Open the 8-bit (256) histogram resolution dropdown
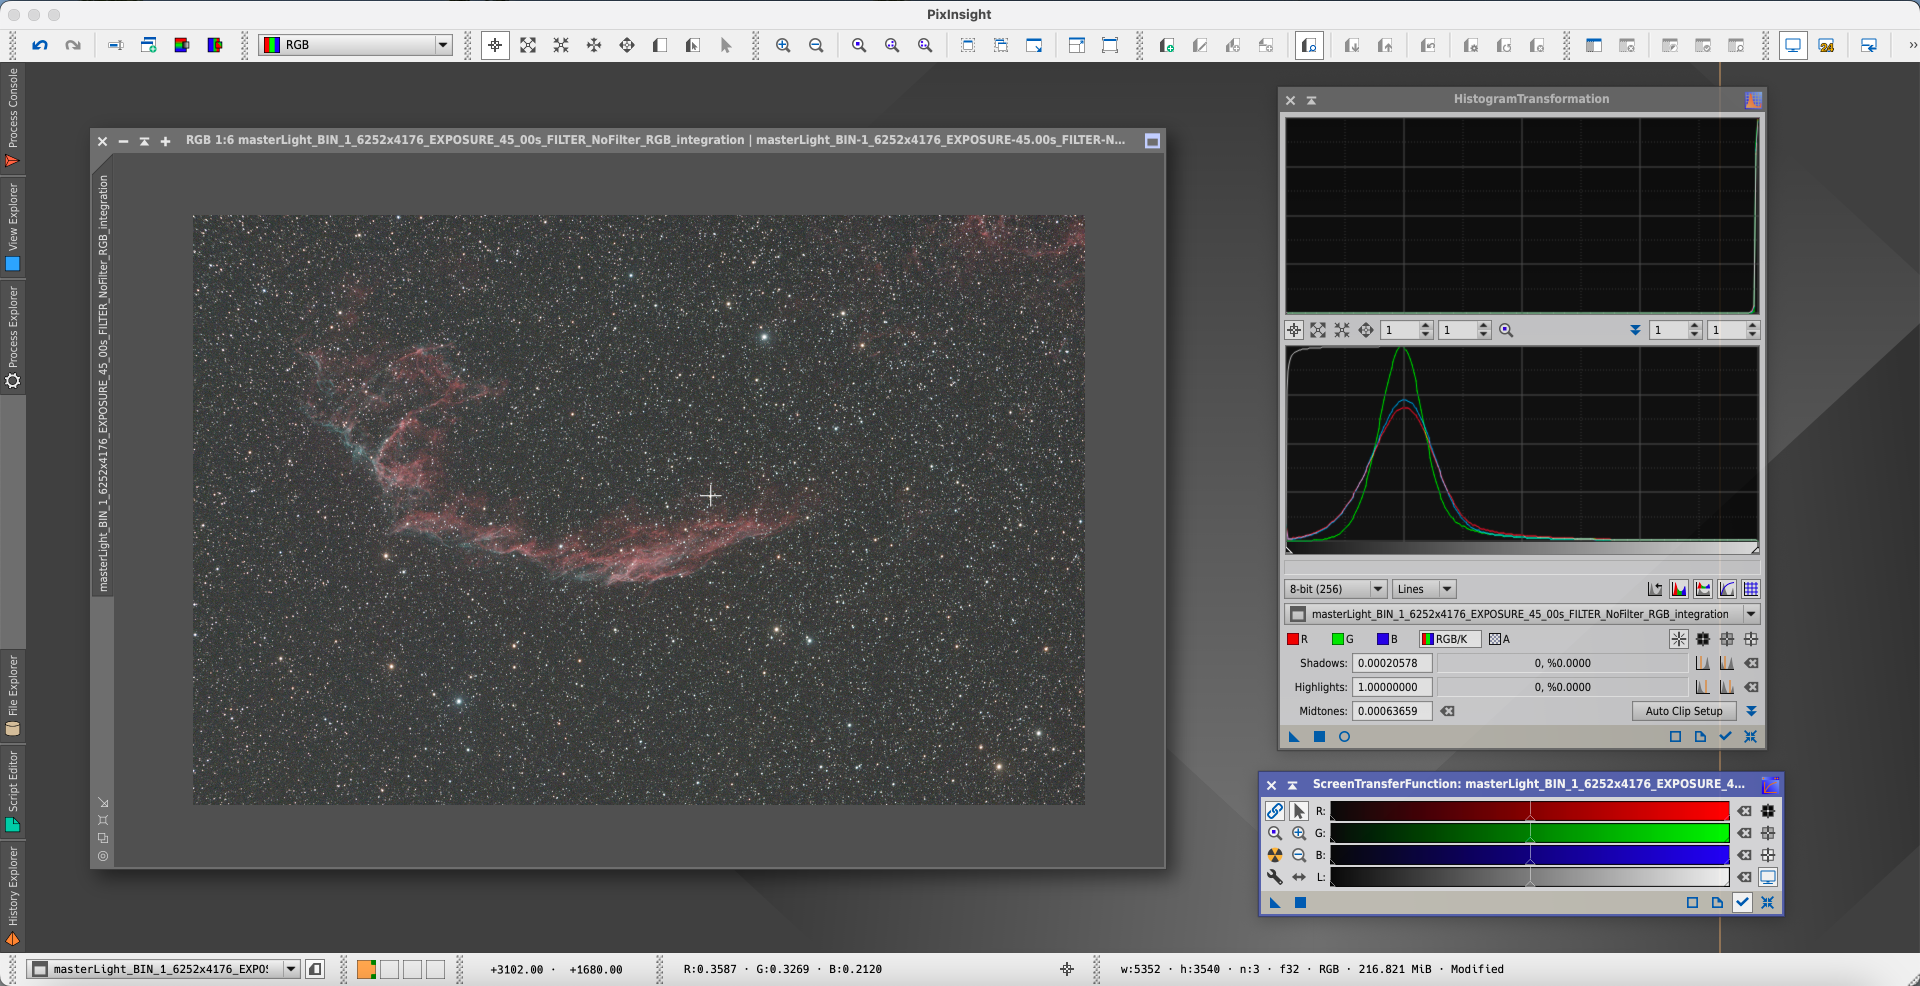The image size is (1920, 986). [x=1335, y=589]
